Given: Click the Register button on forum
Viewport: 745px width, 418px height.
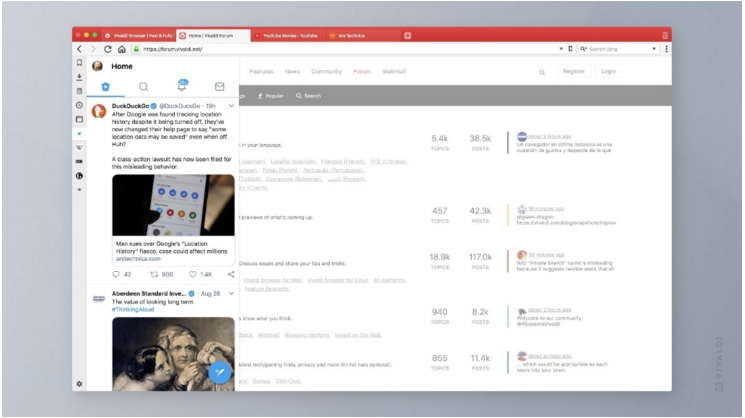Looking at the screenshot, I should click(x=573, y=72).
